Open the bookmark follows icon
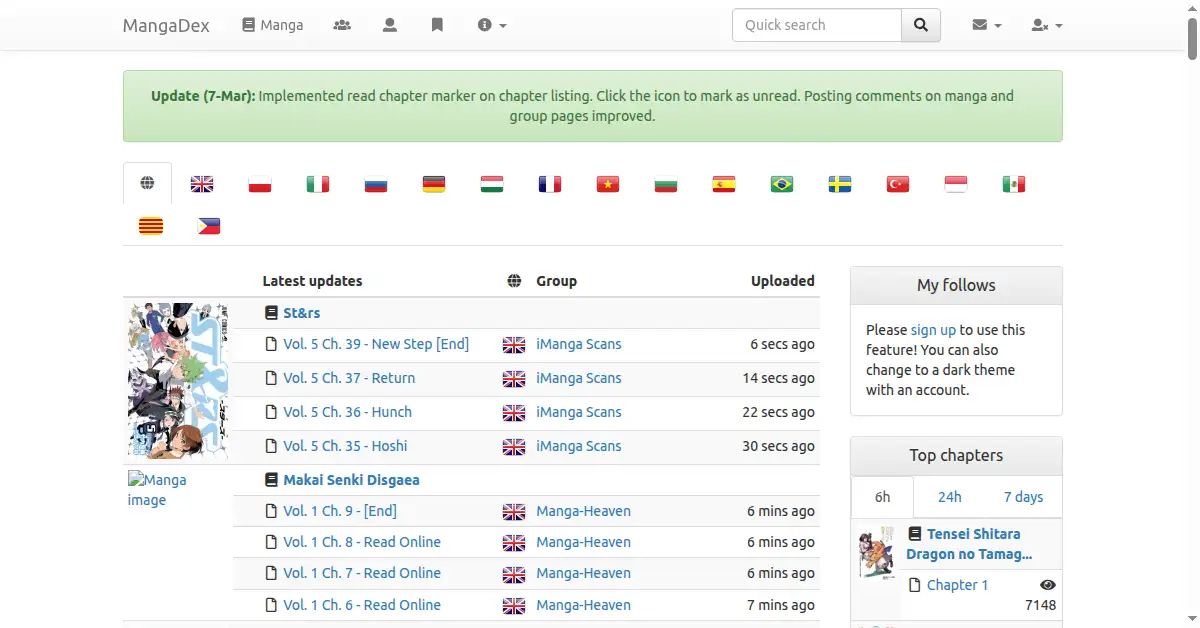Image resolution: width=1200 pixels, height=628 pixels. (x=437, y=25)
